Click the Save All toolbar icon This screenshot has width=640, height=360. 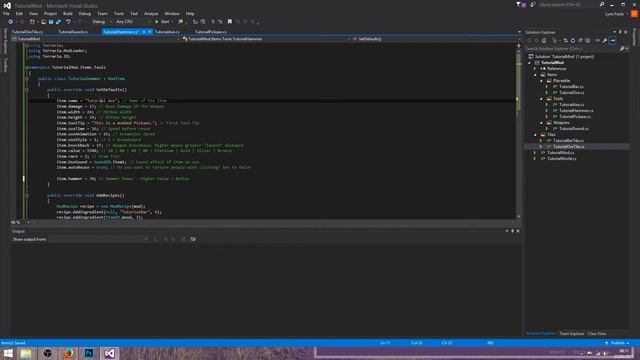(x=58, y=22)
